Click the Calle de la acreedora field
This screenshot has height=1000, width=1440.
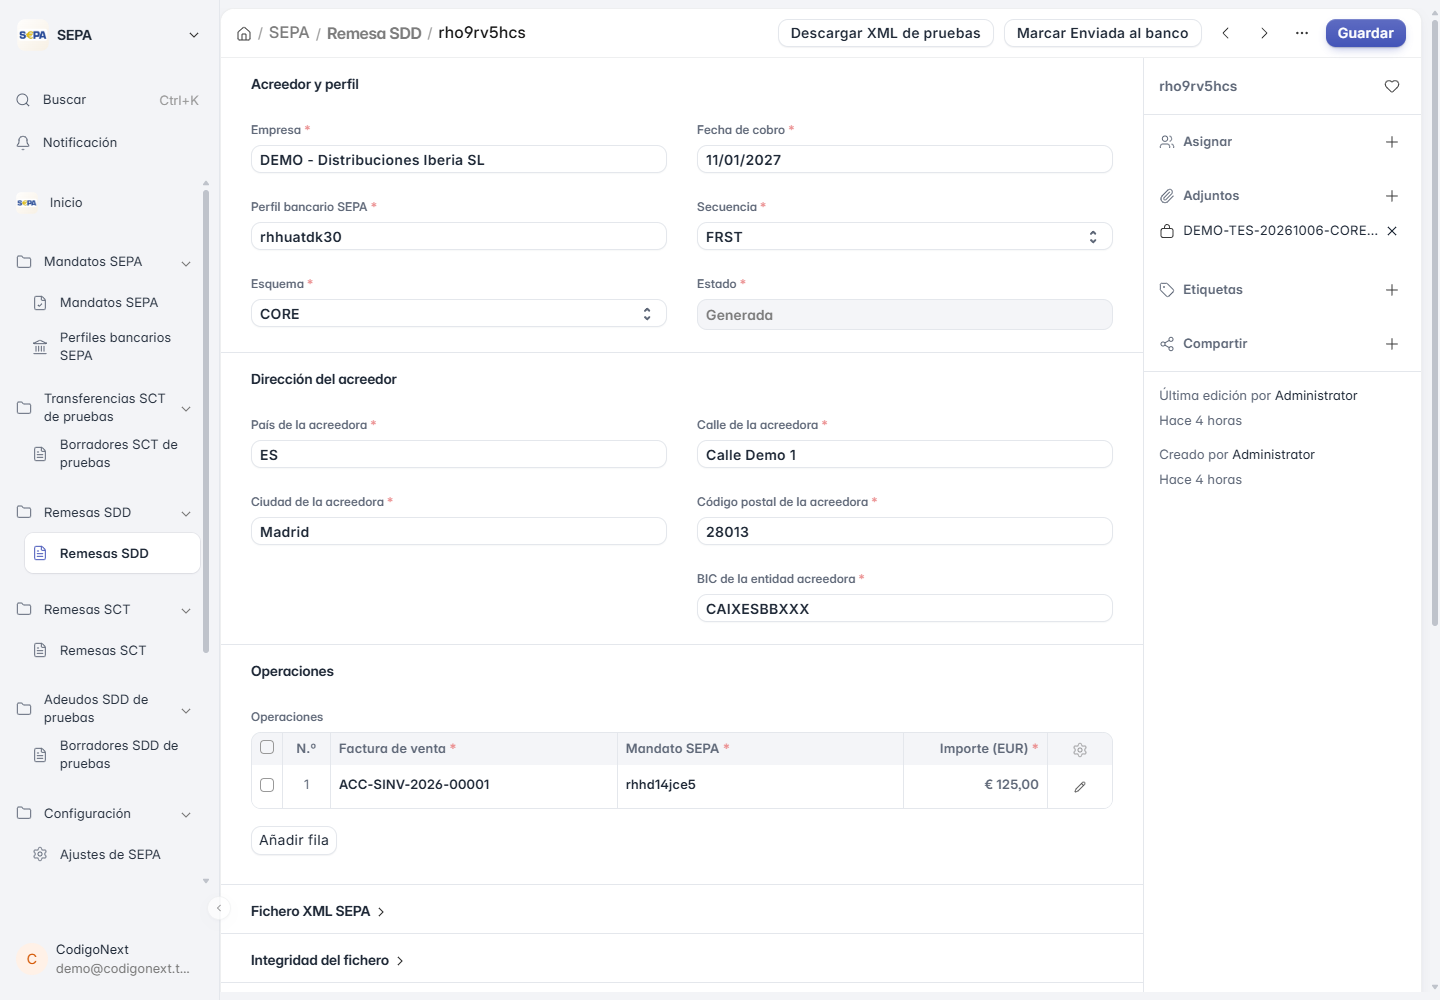point(904,455)
